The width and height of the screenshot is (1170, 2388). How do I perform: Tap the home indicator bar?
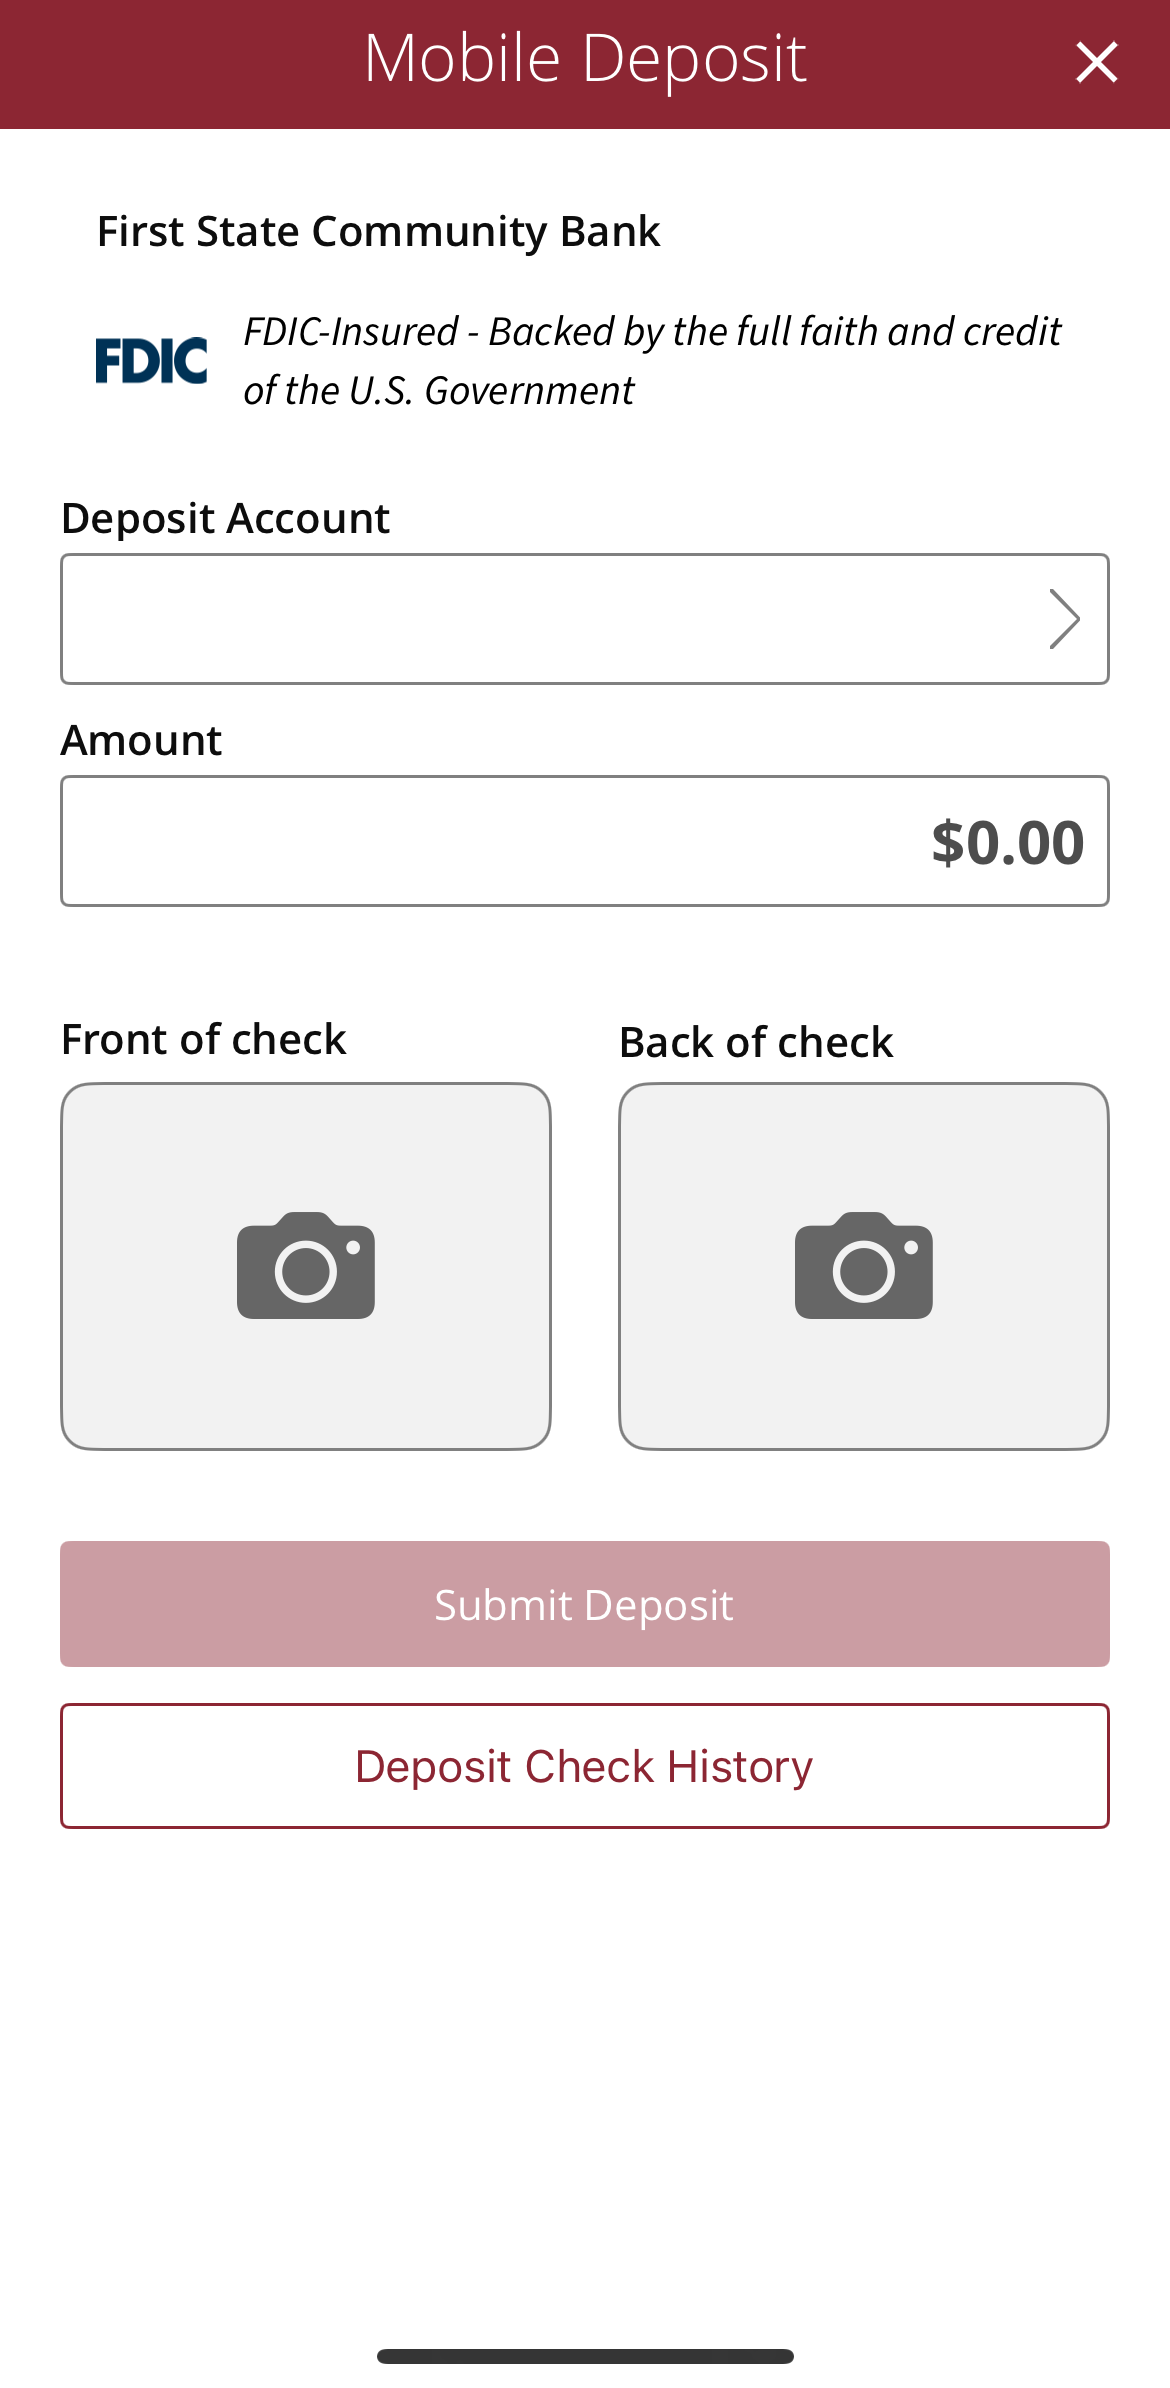tap(585, 2356)
